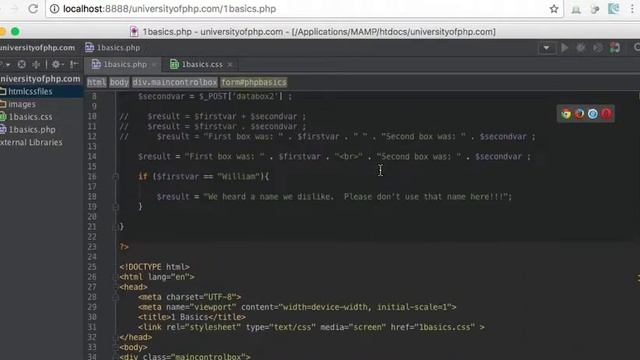
Task: Click the '<meta charset="UTF-8">' line
Action: (x=189, y=297)
